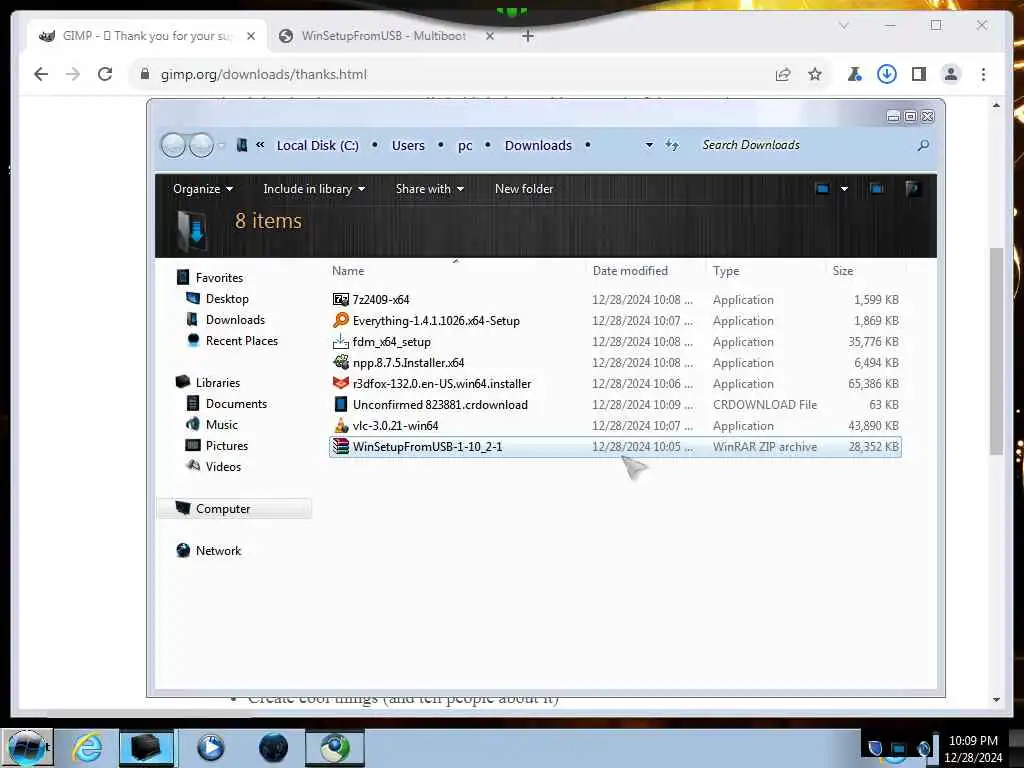Select Recent Places in navigation pane
This screenshot has width=1024, height=768.
242,340
